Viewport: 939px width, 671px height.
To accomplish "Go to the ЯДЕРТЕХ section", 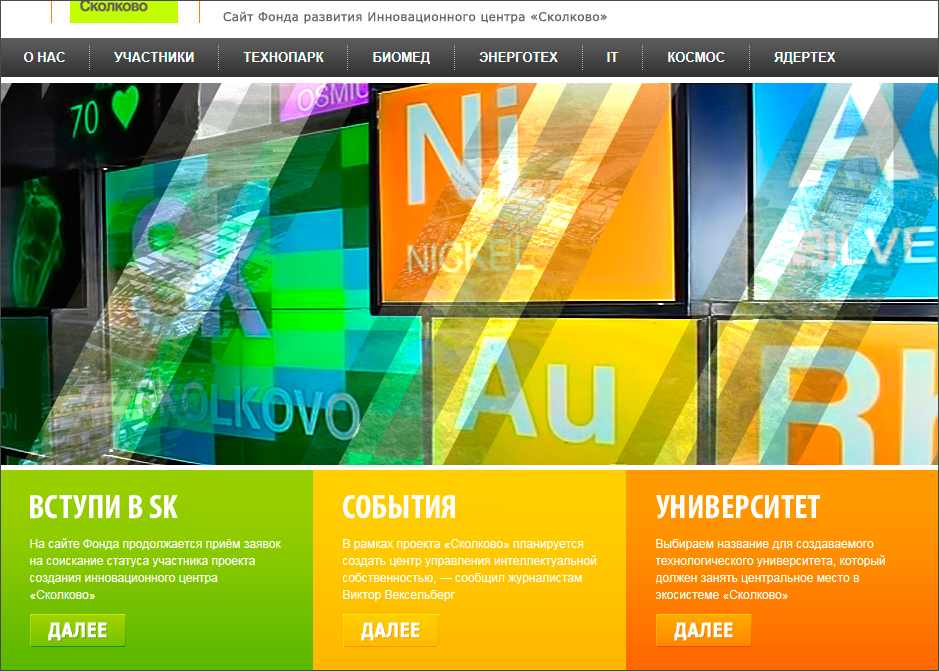I will [804, 58].
